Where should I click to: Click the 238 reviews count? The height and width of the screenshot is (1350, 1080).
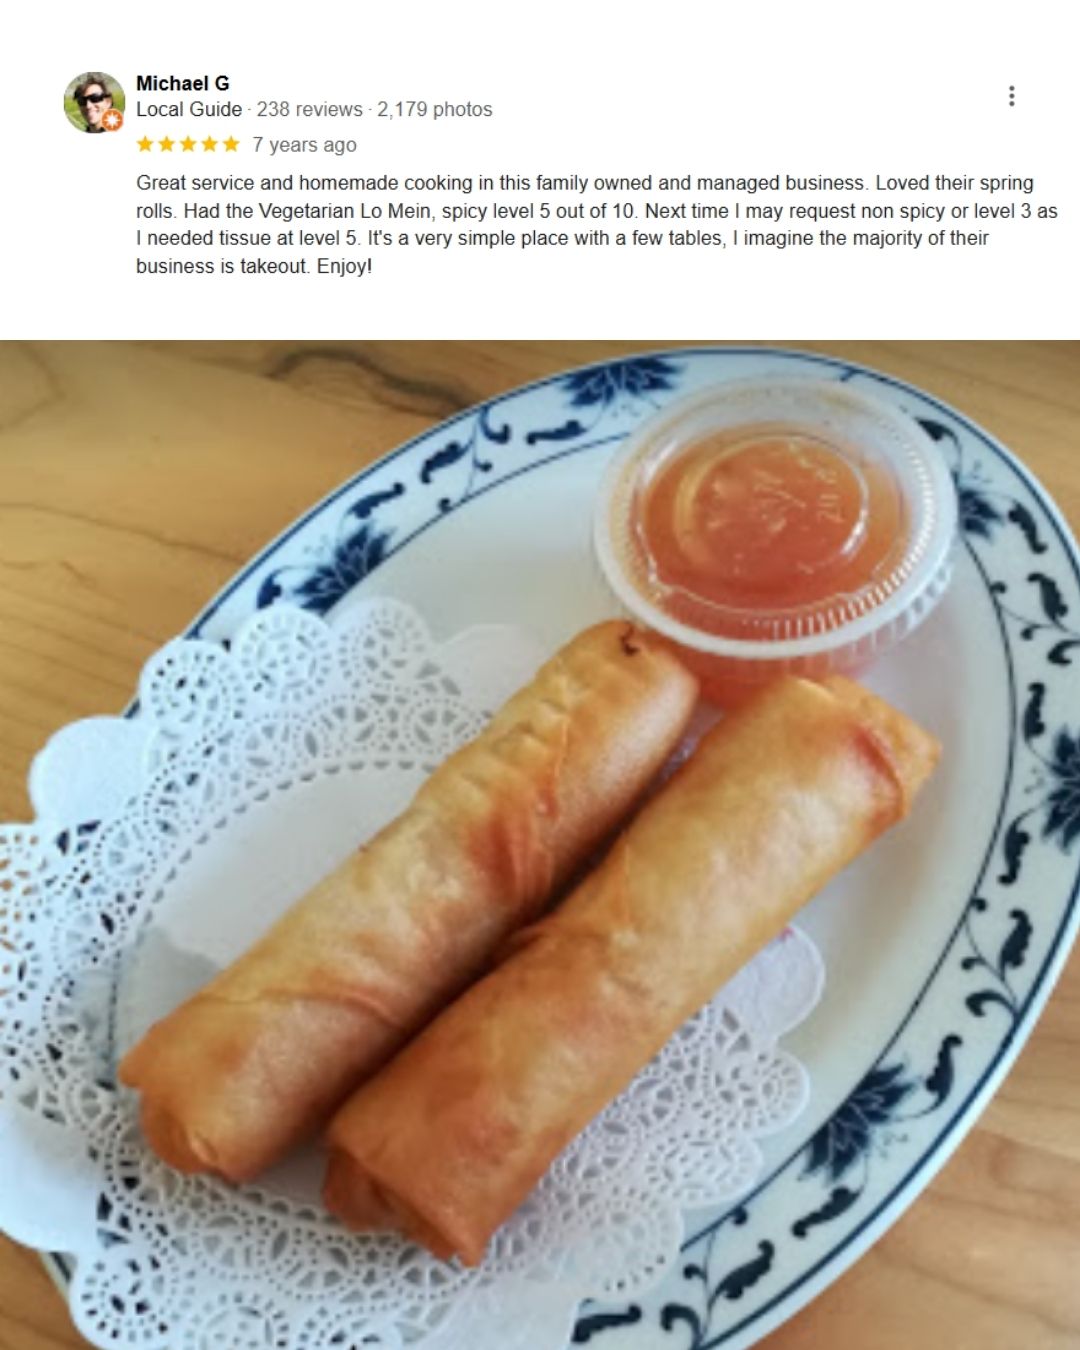(309, 109)
